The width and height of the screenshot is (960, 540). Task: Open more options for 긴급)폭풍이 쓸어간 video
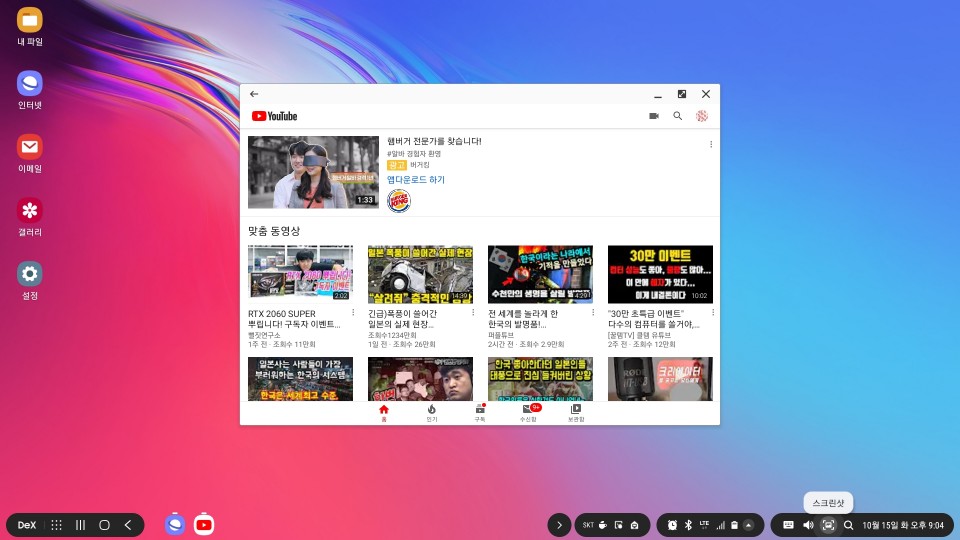pos(473,312)
